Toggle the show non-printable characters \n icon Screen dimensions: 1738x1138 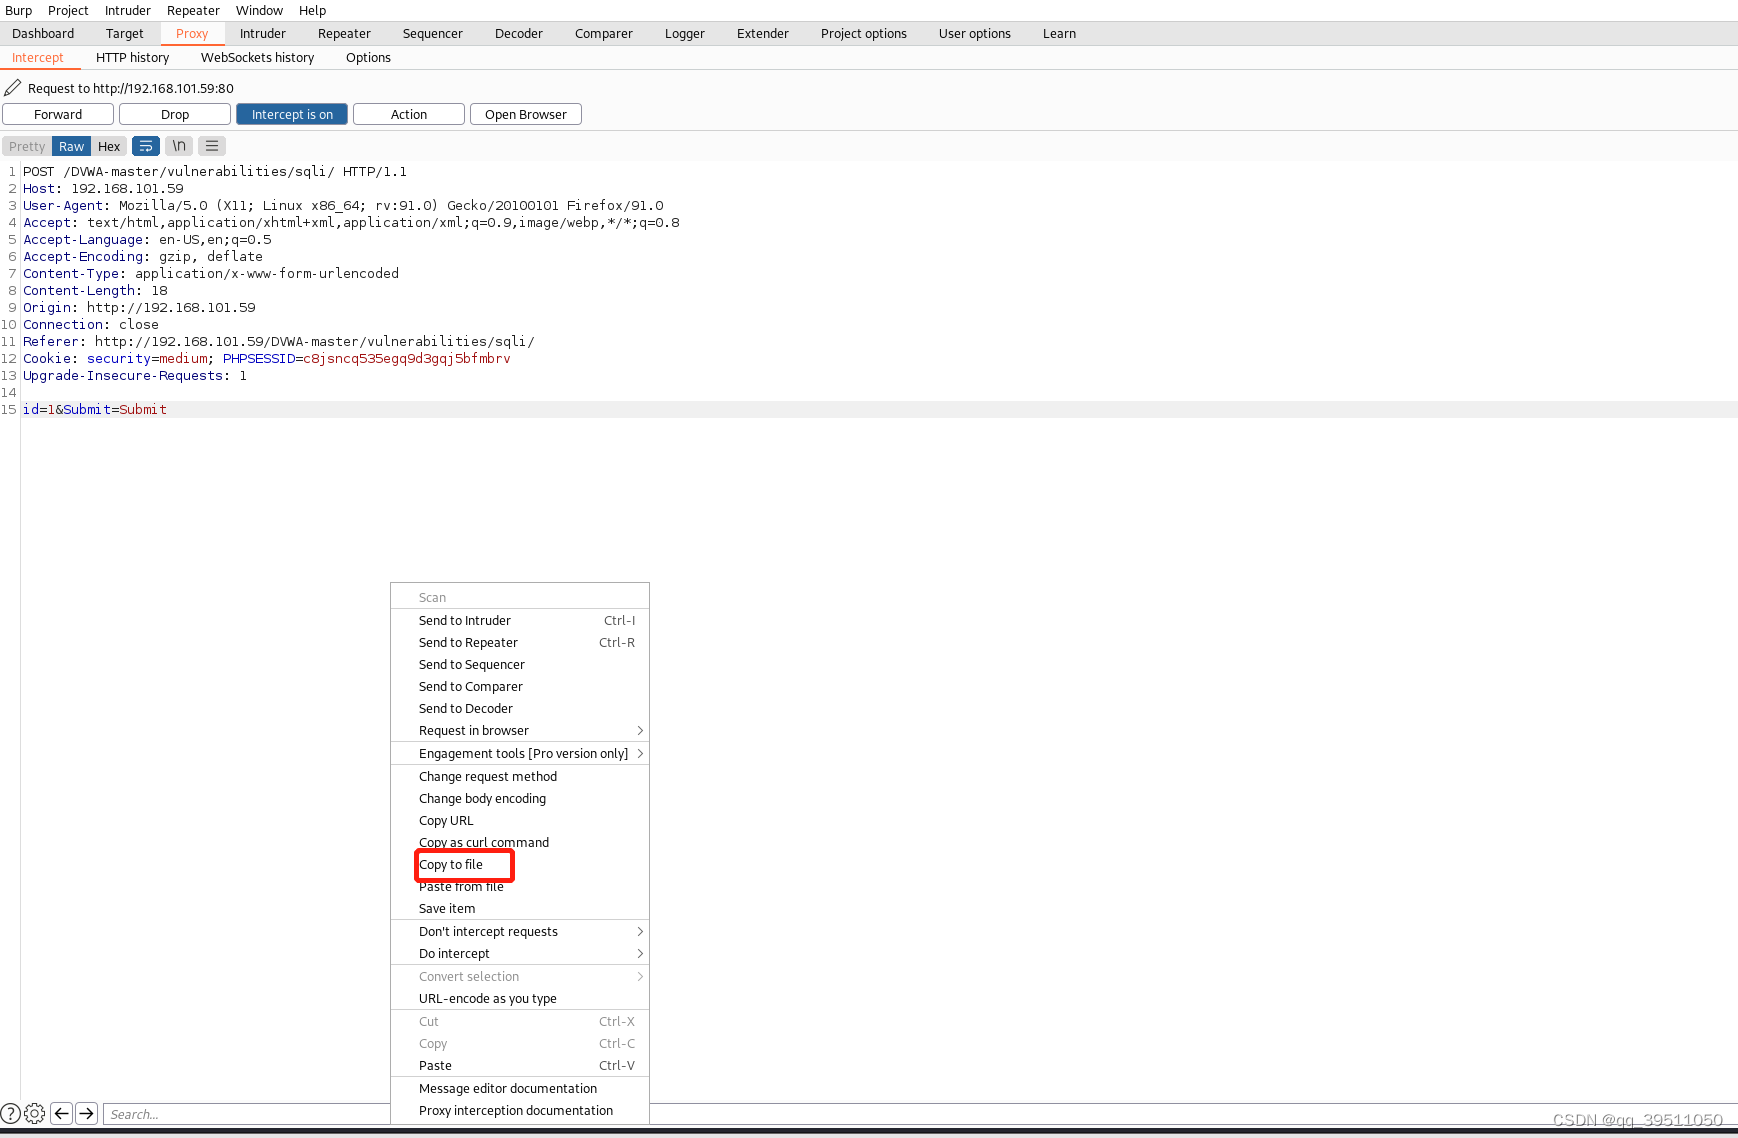tap(179, 146)
